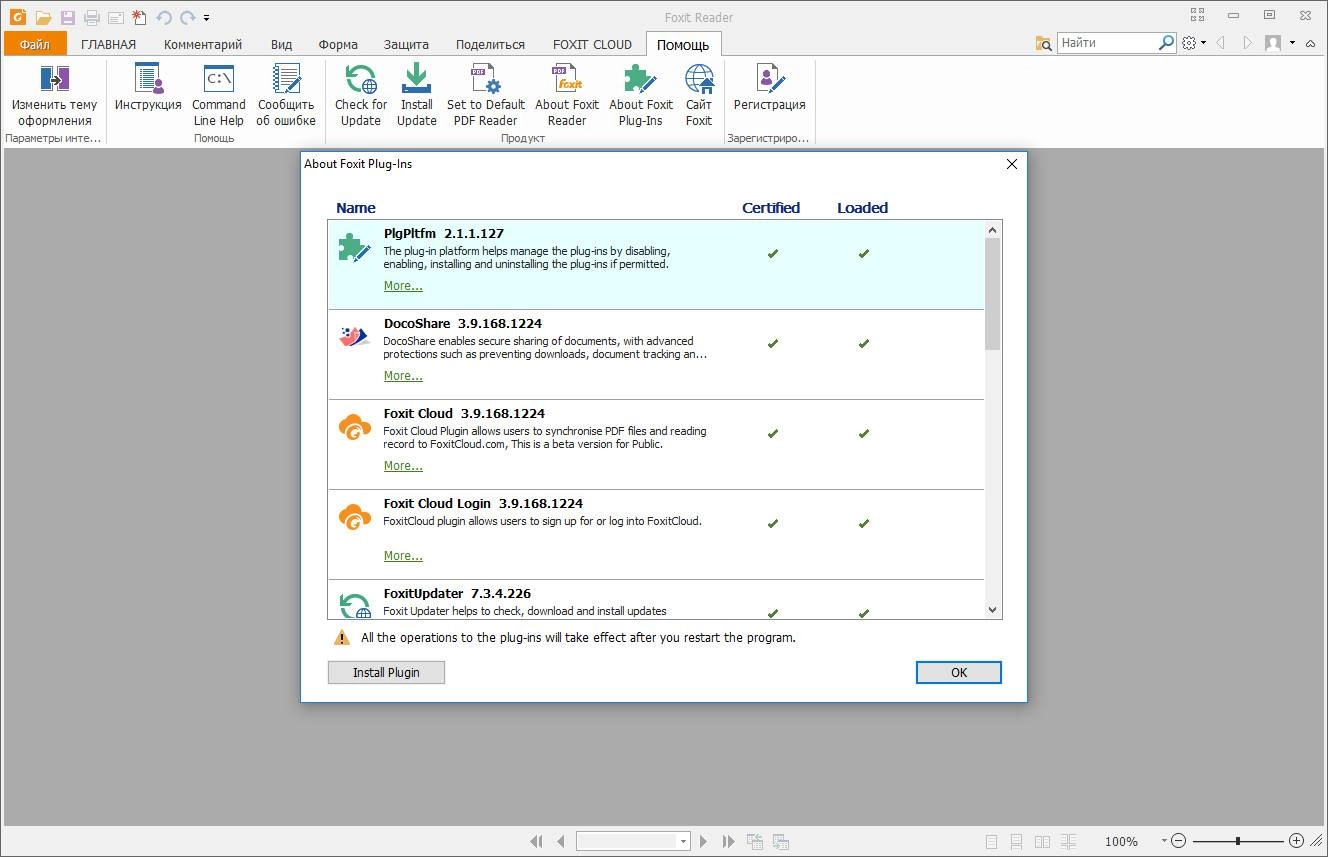Click single page view icon in status bar
This screenshot has height=857, width=1328.
coord(991,842)
